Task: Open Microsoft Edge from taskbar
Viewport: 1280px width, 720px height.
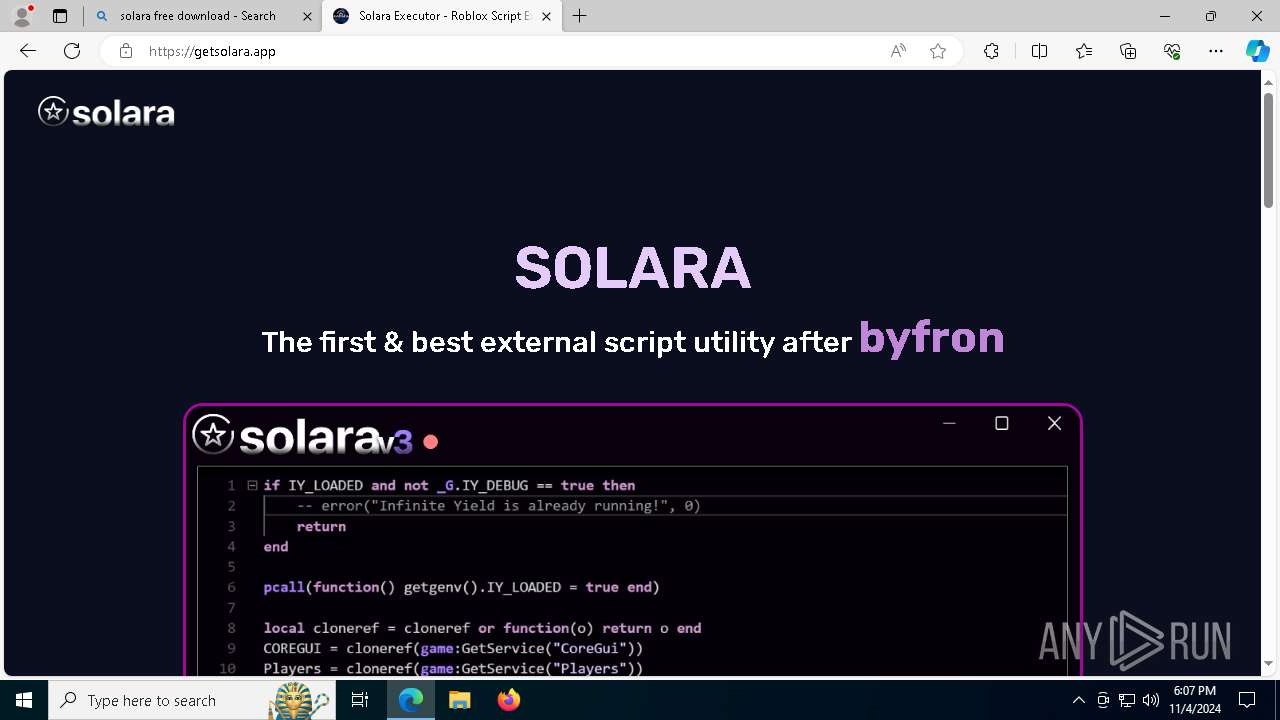Action: 411,700
